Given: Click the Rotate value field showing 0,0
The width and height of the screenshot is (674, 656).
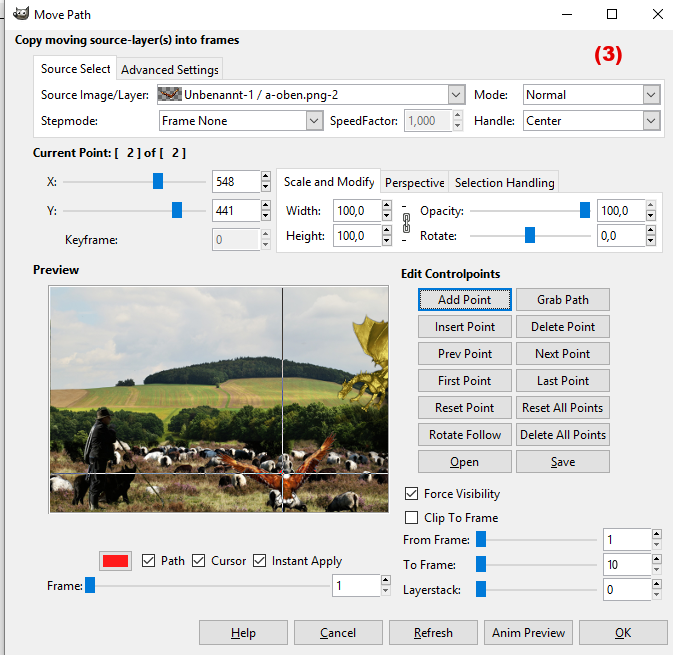Looking at the screenshot, I should click(621, 236).
